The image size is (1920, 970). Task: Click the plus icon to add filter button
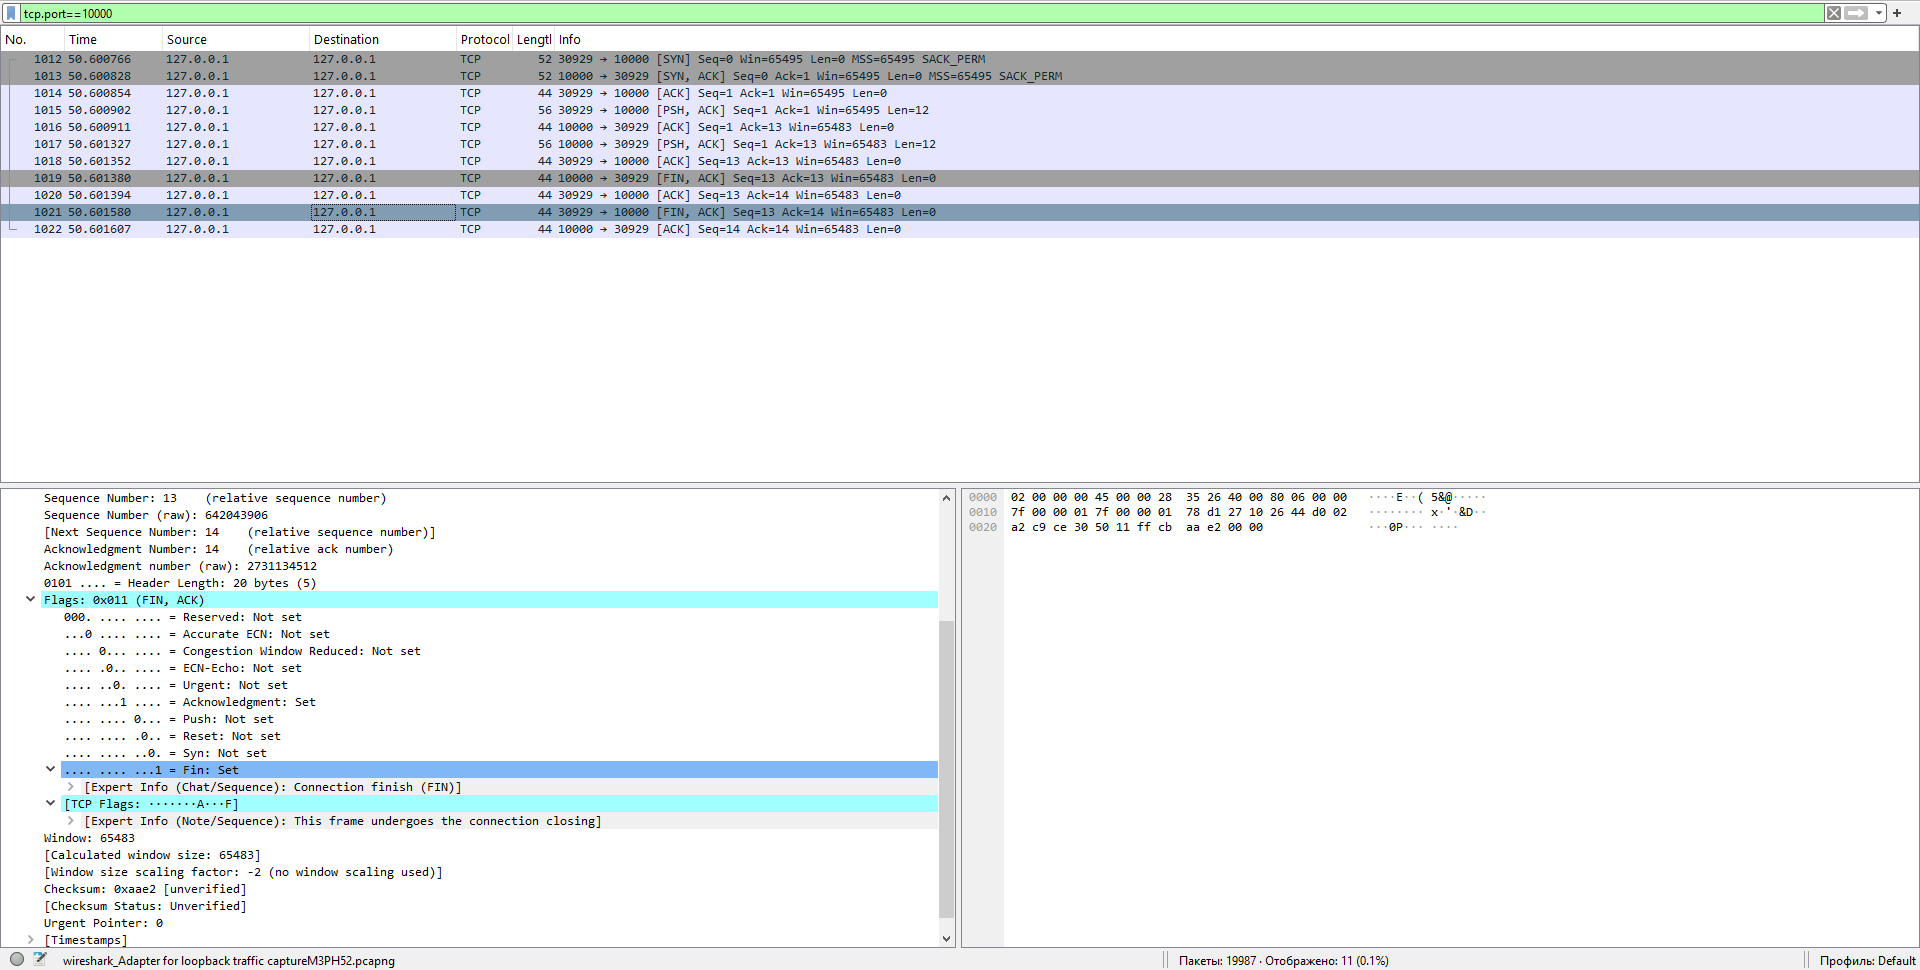(1897, 13)
